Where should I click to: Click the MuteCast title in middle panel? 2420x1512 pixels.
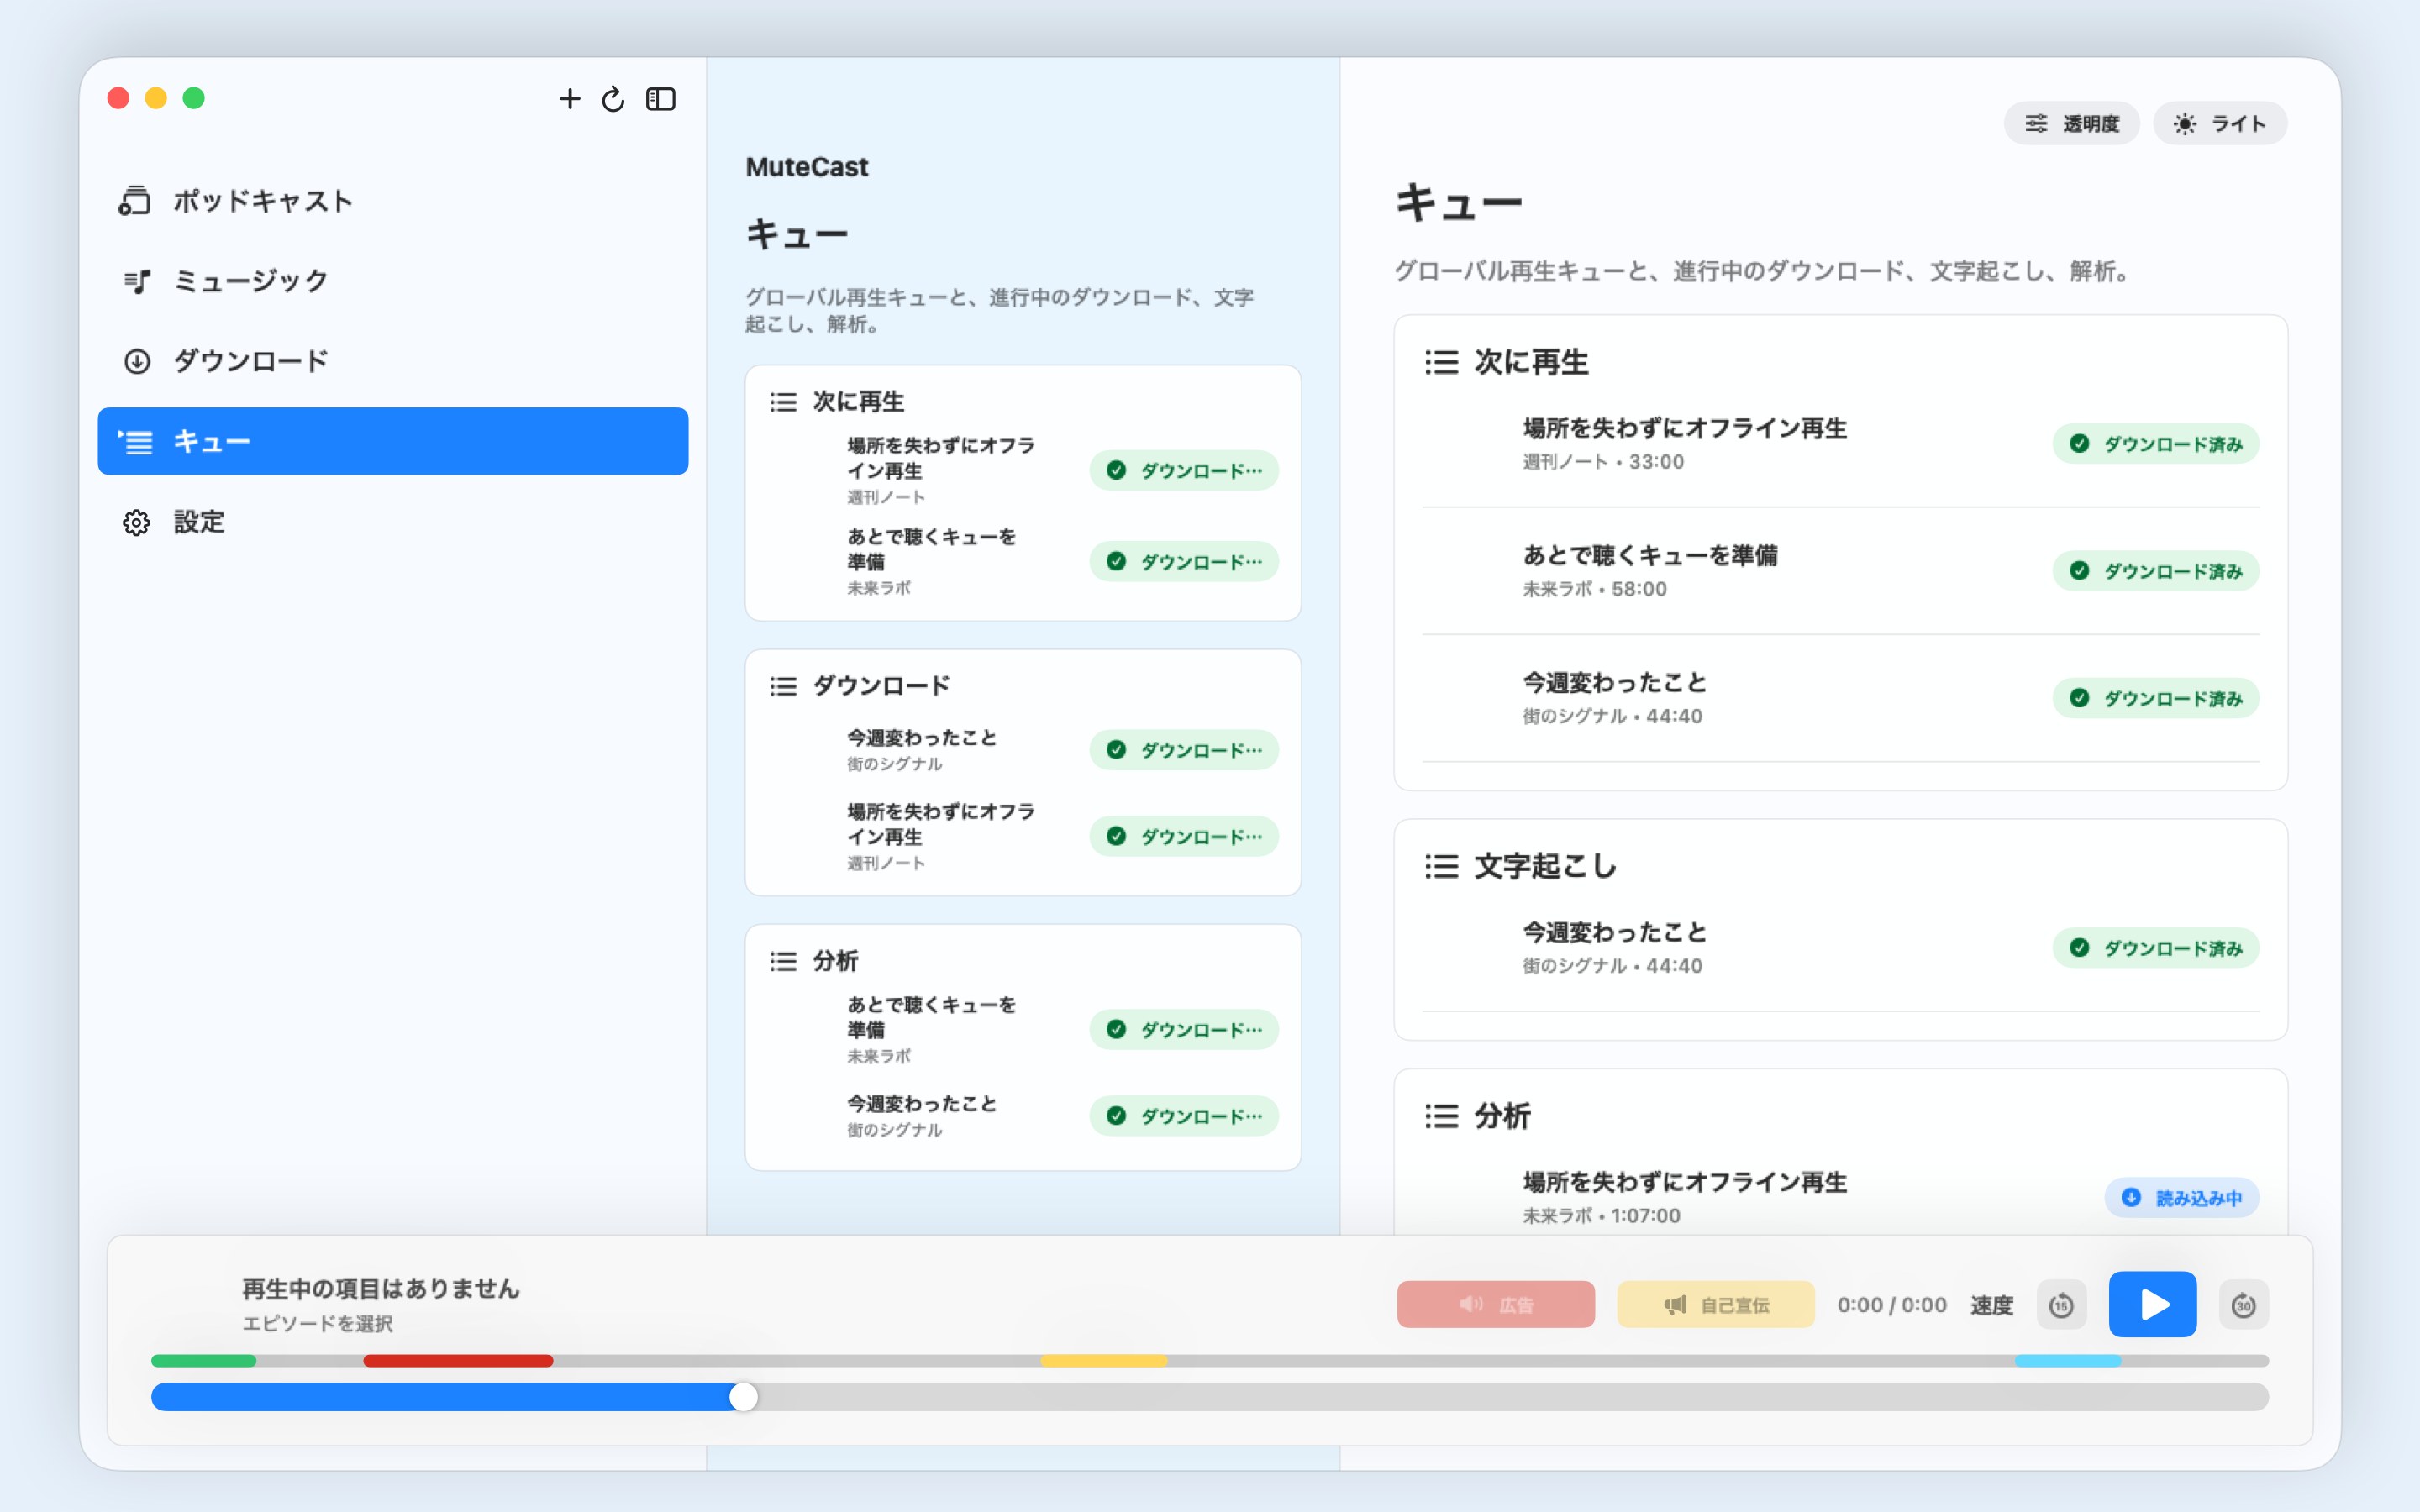click(x=807, y=167)
